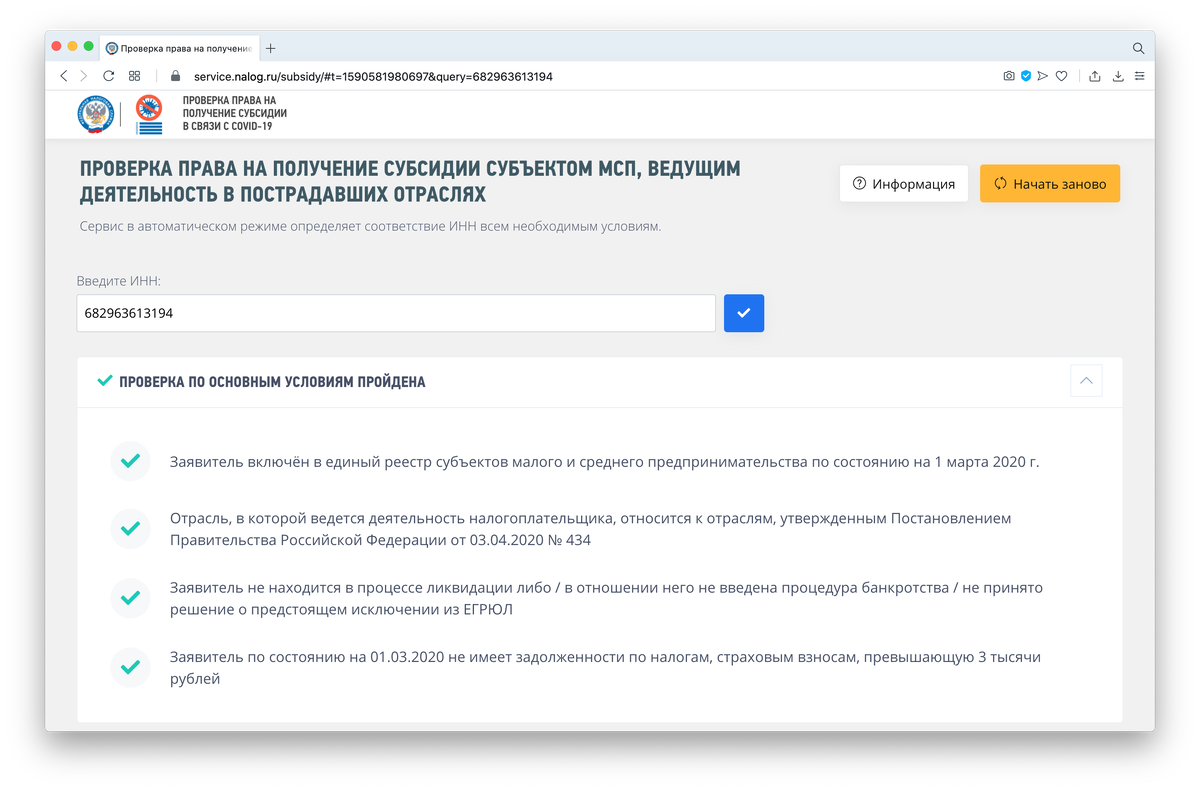The image size is (1200, 791).
Task: Open the search magnifier at top right
Action: coord(1138,47)
